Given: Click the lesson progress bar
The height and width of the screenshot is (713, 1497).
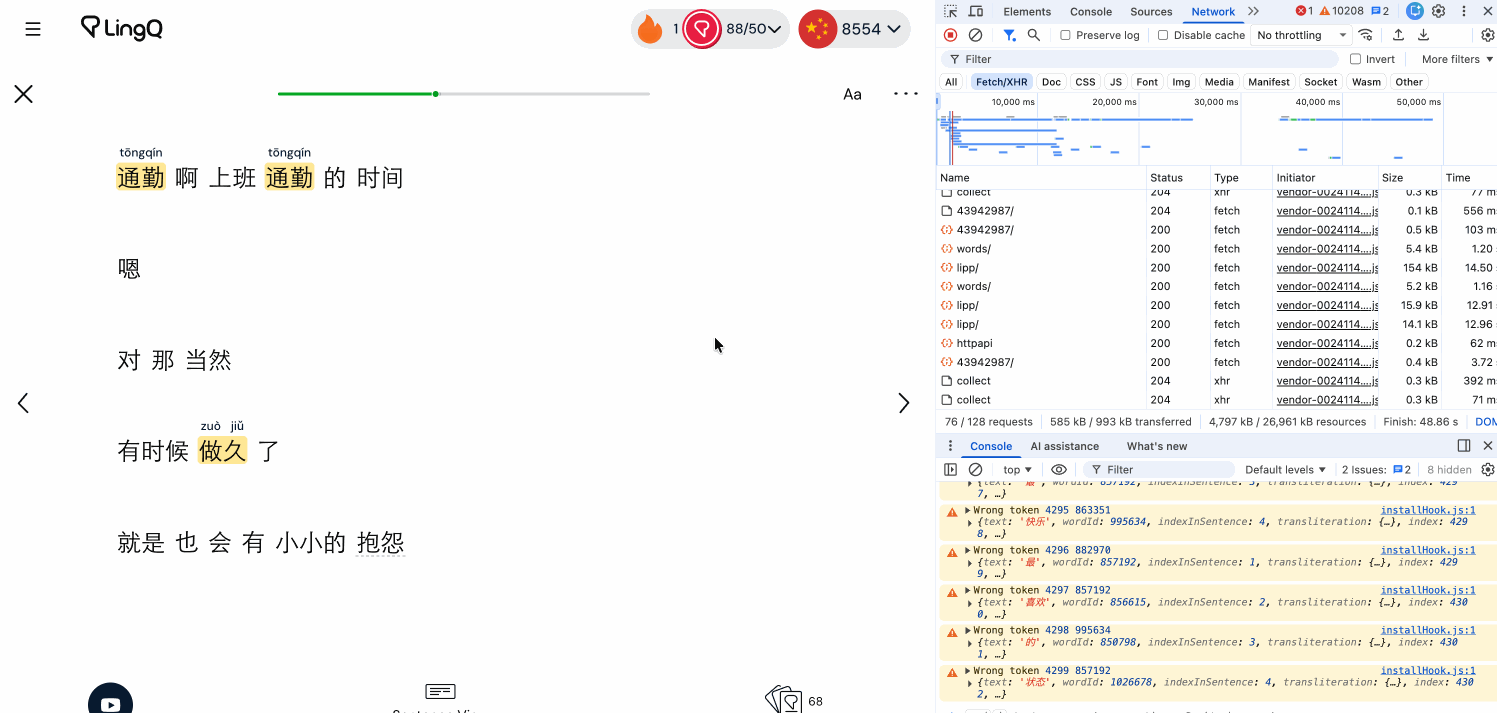Looking at the screenshot, I should pos(463,94).
